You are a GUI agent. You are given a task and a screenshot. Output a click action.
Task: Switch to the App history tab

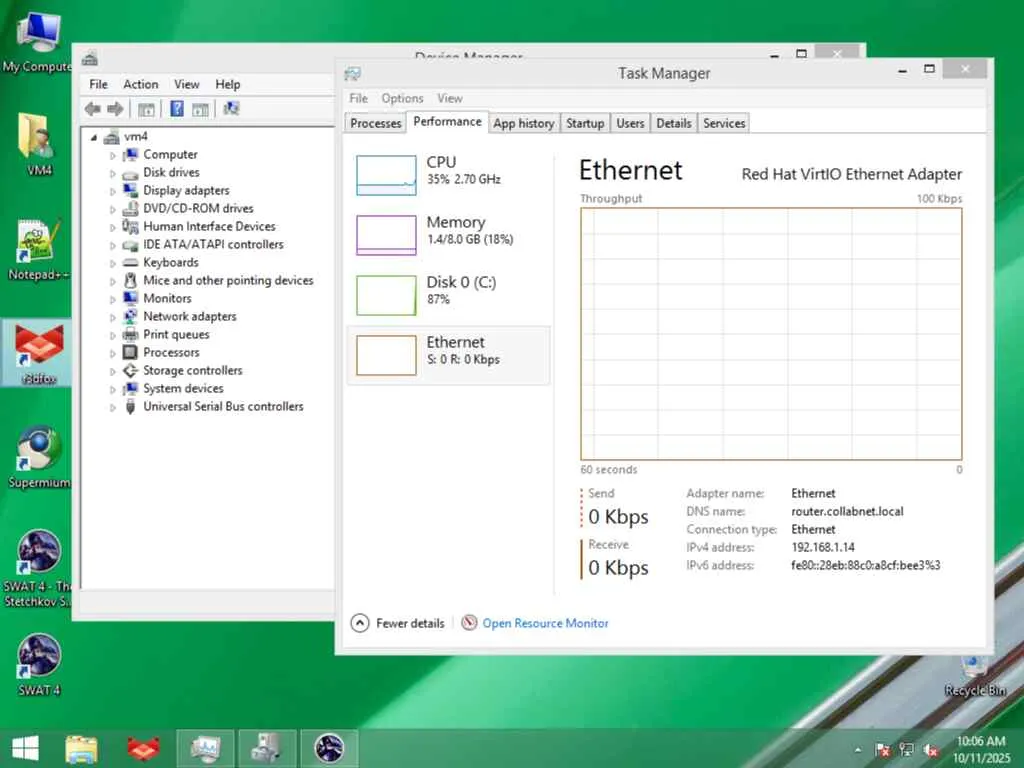pyautogui.click(x=524, y=123)
